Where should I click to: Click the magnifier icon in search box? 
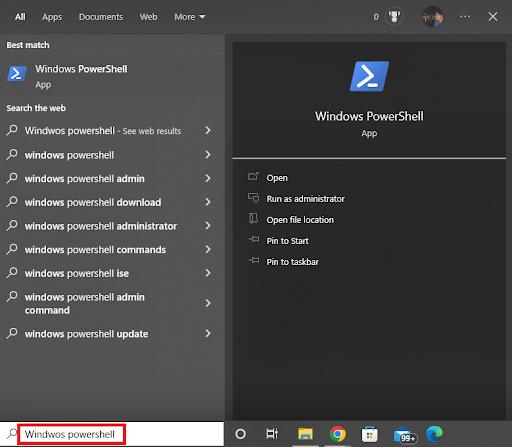[12, 434]
